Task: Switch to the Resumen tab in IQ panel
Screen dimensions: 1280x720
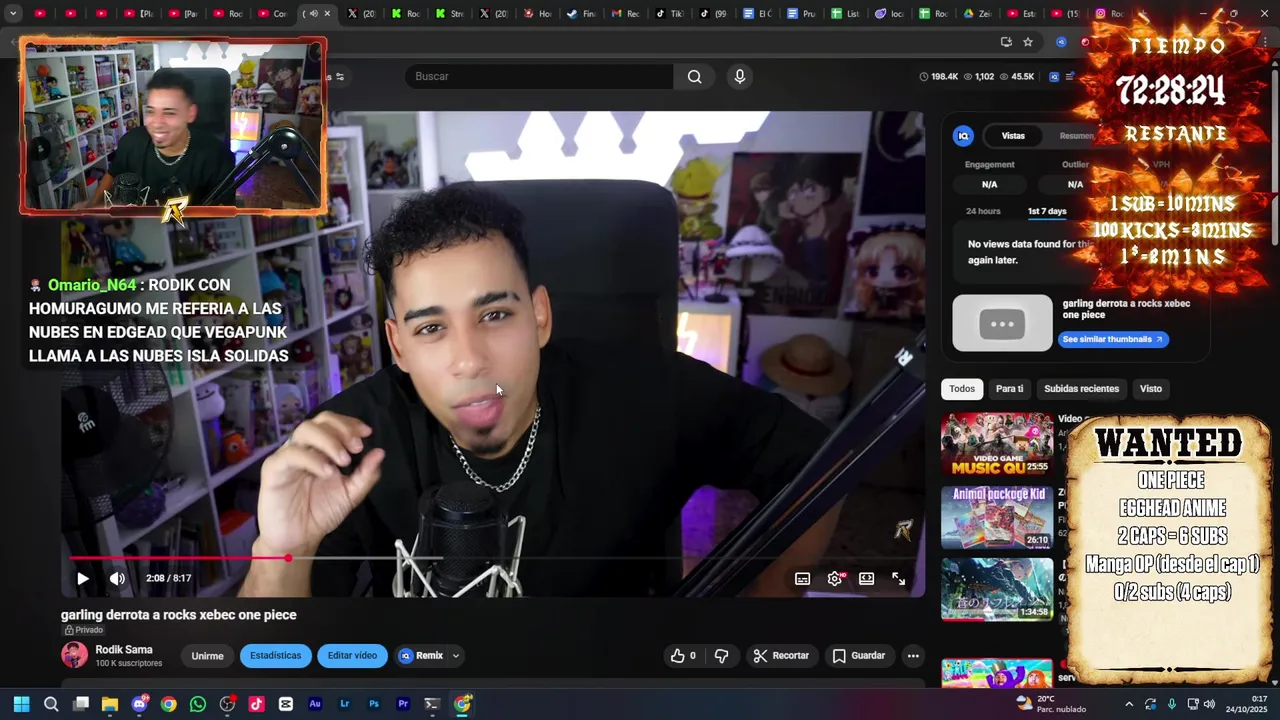Action: [1076, 136]
